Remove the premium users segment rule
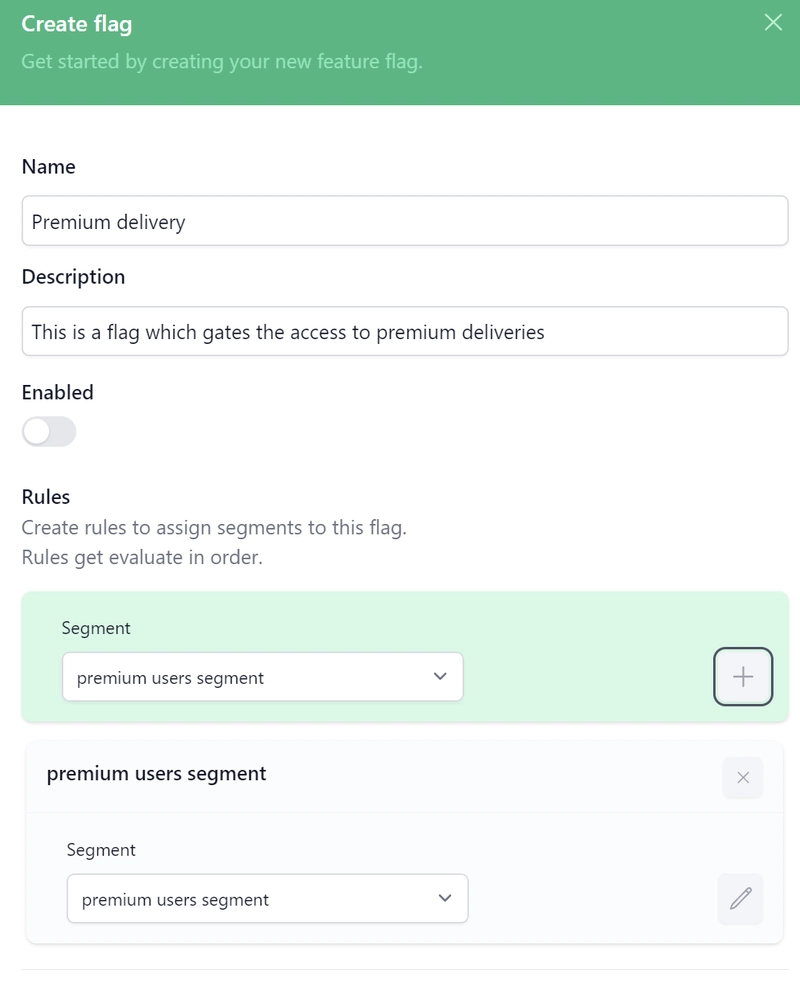Viewport: 800px width, 982px height. (x=743, y=778)
